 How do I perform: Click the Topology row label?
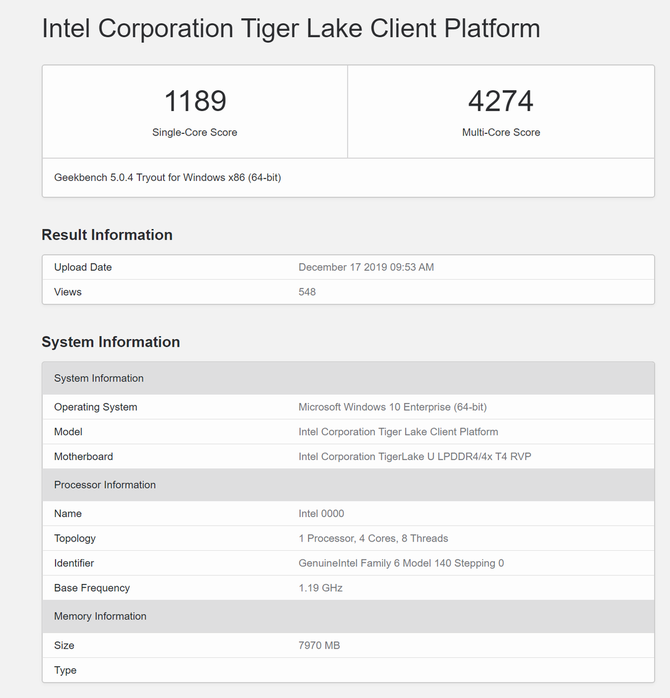[x=75, y=538]
